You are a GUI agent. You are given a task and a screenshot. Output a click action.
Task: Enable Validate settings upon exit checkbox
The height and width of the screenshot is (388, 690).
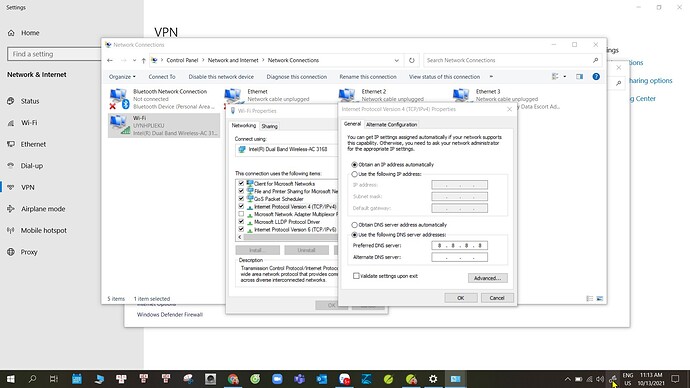click(x=356, y=276)
